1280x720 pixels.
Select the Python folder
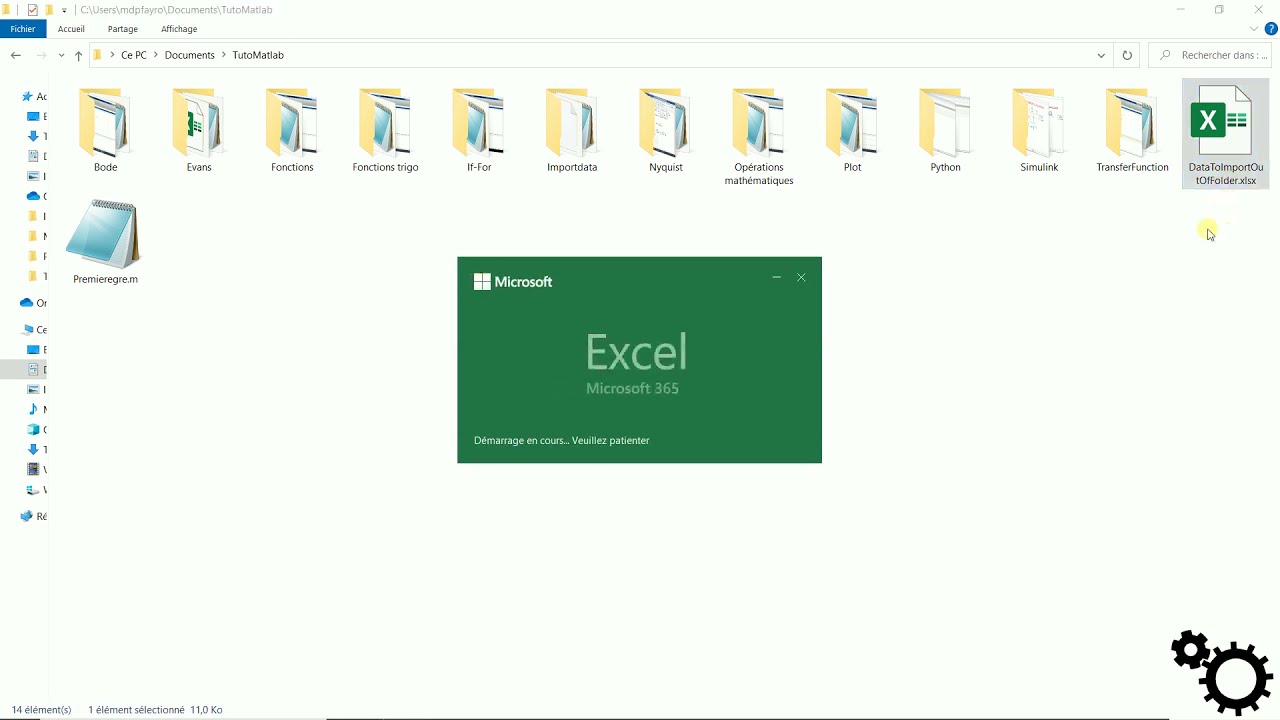click(945, 131)
